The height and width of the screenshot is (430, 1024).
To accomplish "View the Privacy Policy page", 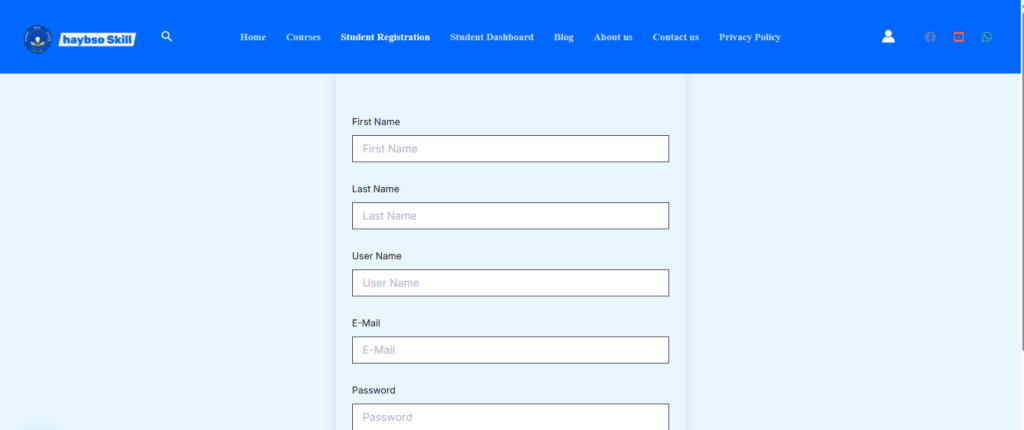I will click(x=749, y=37).
